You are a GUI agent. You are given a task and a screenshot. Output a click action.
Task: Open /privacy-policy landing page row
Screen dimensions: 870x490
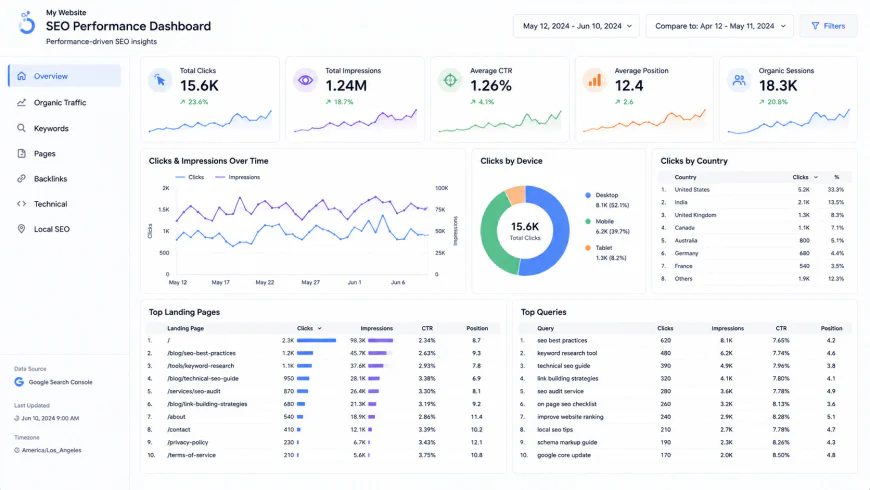point(323,442)
